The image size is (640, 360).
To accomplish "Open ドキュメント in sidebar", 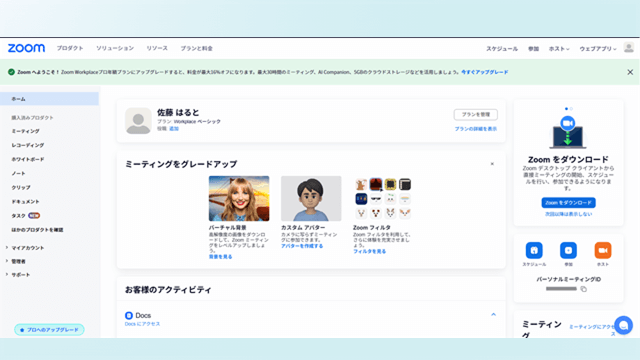I will pos(25,202).
